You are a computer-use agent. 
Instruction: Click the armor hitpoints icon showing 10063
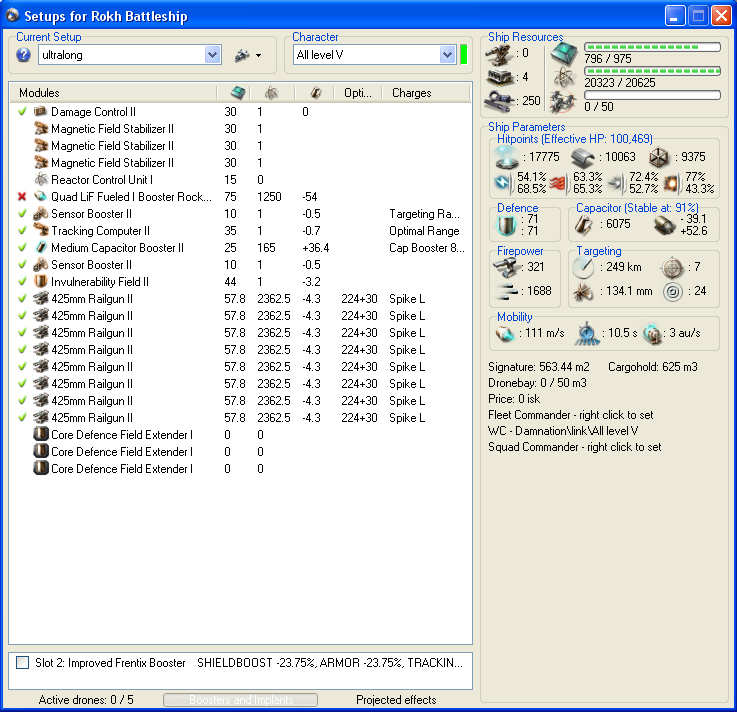point(583,157)
